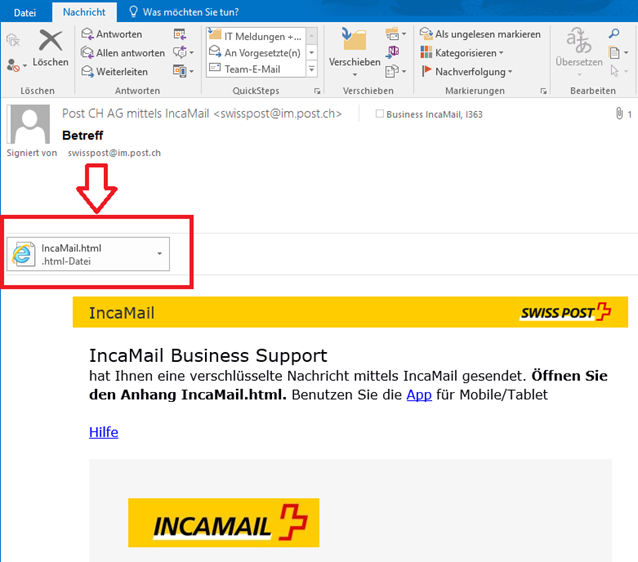The width and height of the screenshot is (638, 562).
Task: Select Allen antworten in the ribbon
Action: point(122,53)
